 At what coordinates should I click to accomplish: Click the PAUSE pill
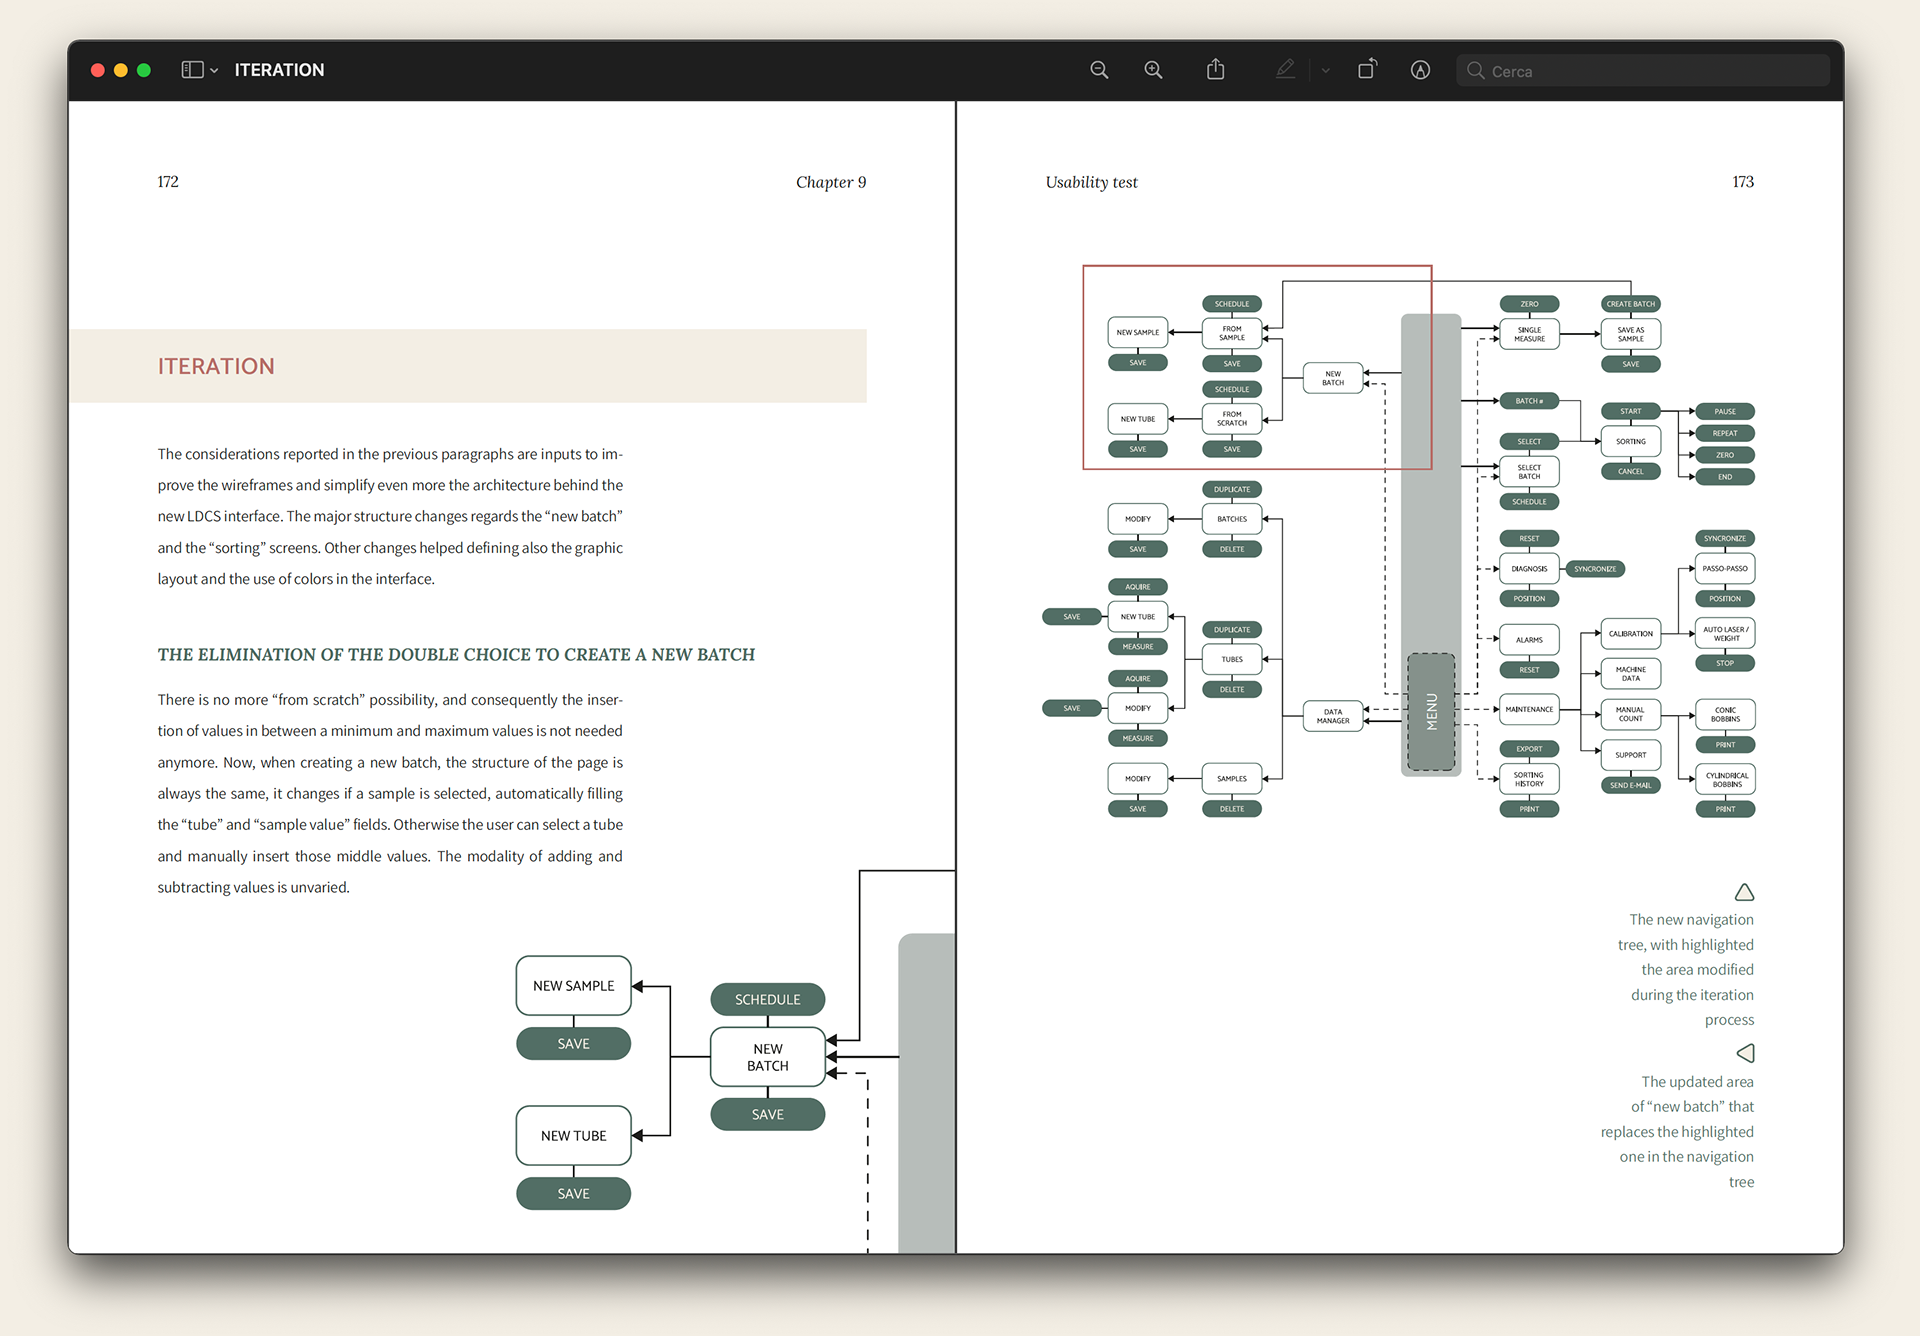tap(1725, 411)
